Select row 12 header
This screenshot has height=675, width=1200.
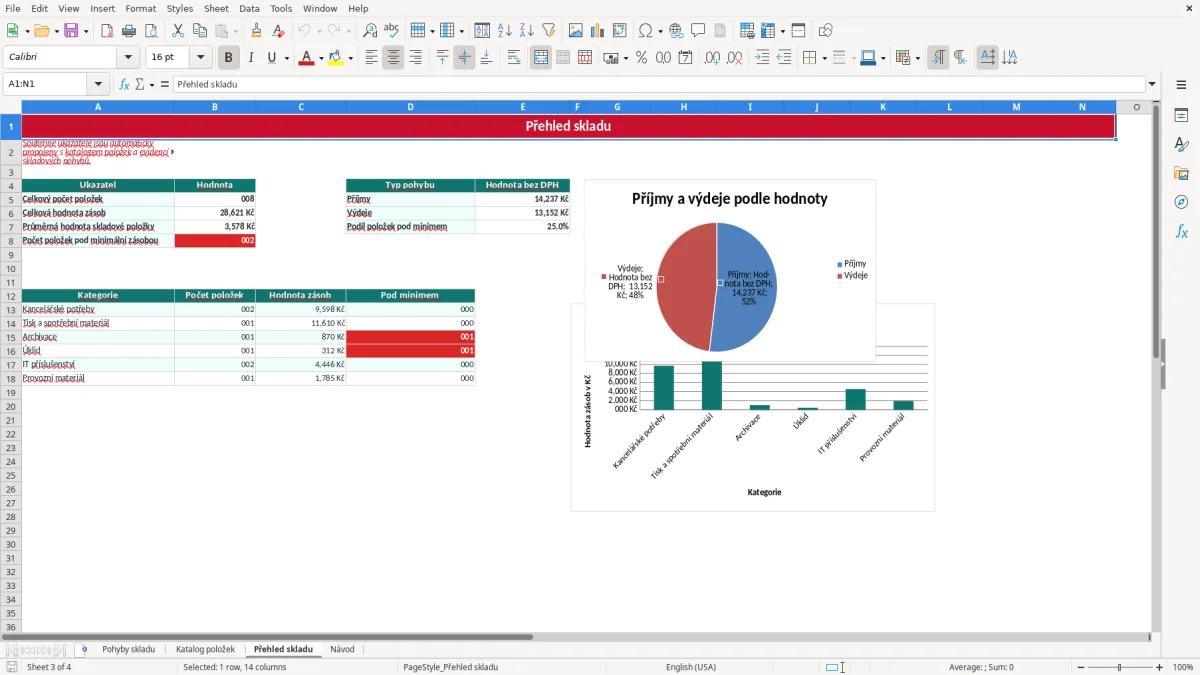11,295
